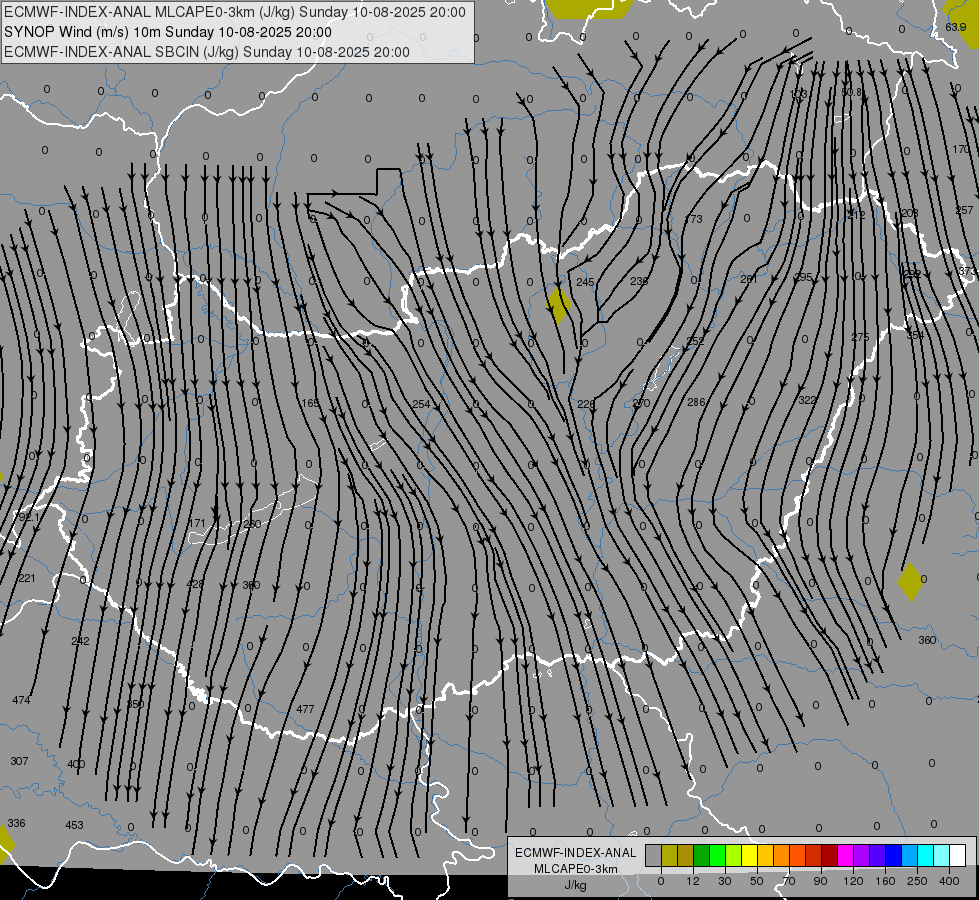This screenshot has height=900, width=979.
Task: Select the dark green legend swatch
Action: click(702, 855)
